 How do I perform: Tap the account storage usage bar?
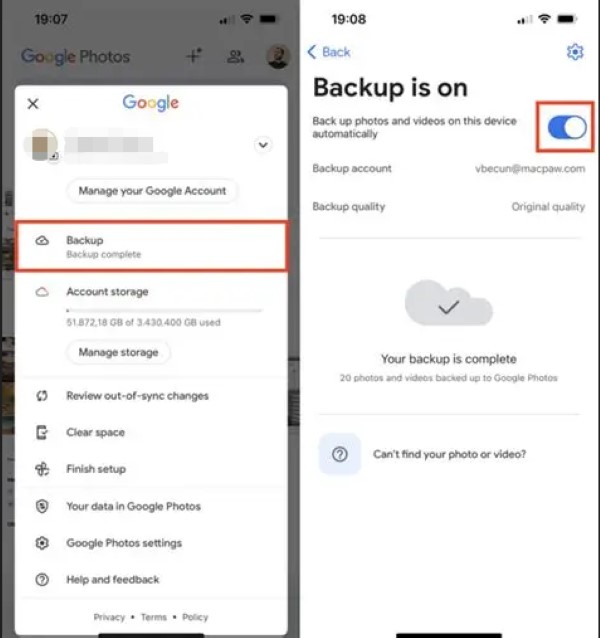(x=164, y=310)
